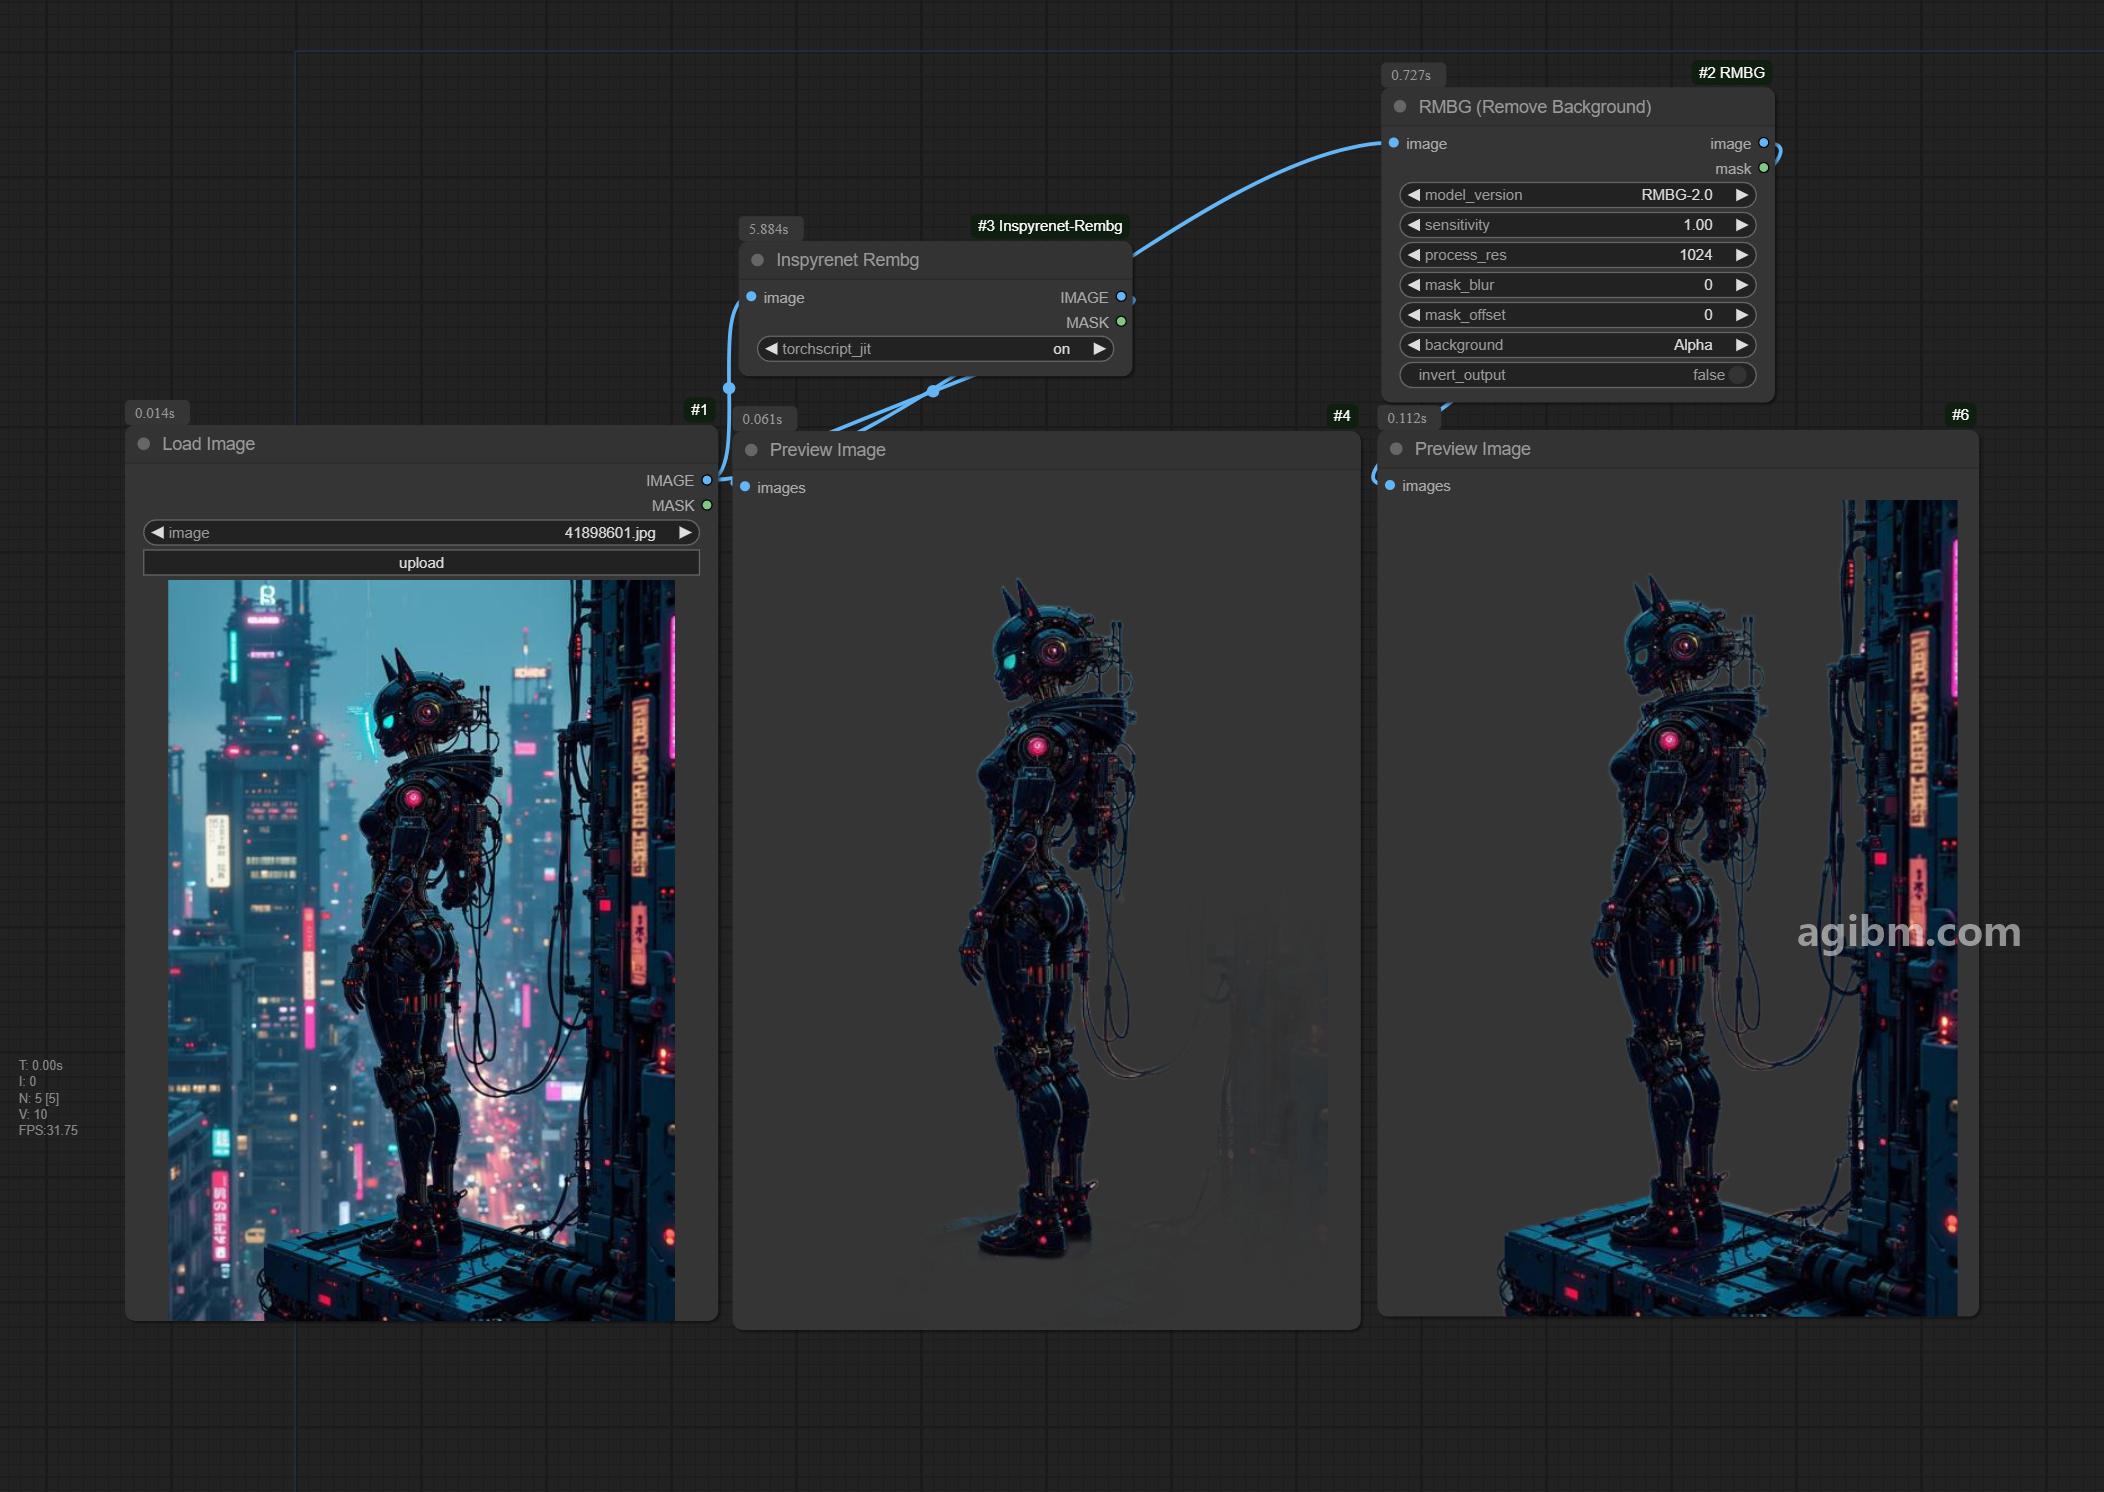The image size is (2104, 1492).
Task: Click the Inspyrenet result image in node #4
Action: (1046, 915)
